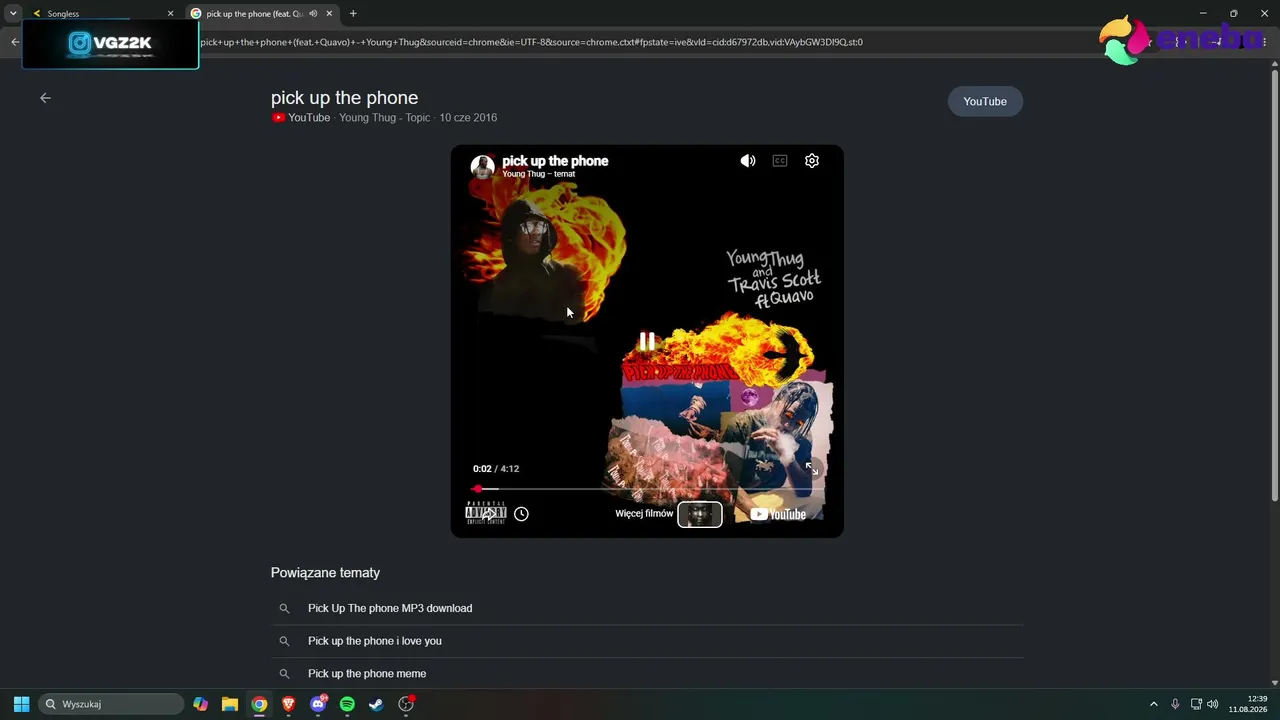1280x720 pixels.
Task: Expand the tab search dropdown
Action: [x=13, y=14]
